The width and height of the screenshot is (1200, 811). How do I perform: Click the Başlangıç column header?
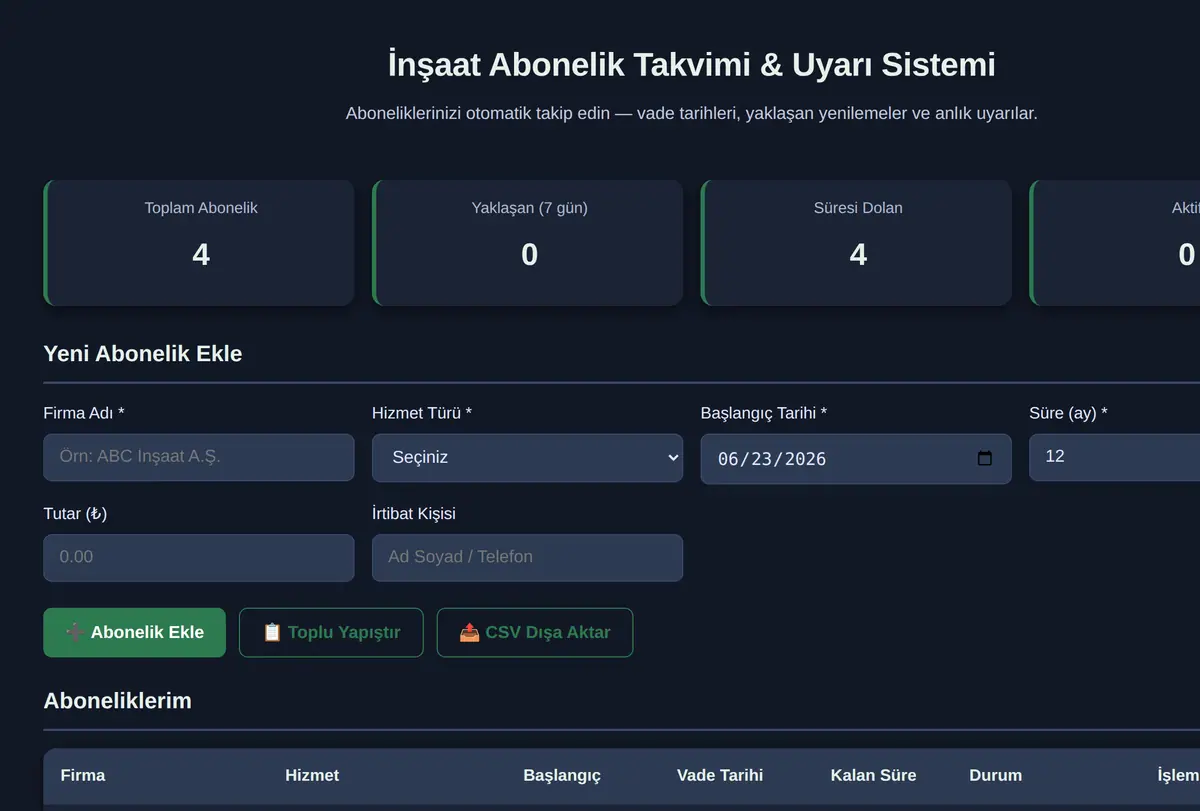(562, 775)
